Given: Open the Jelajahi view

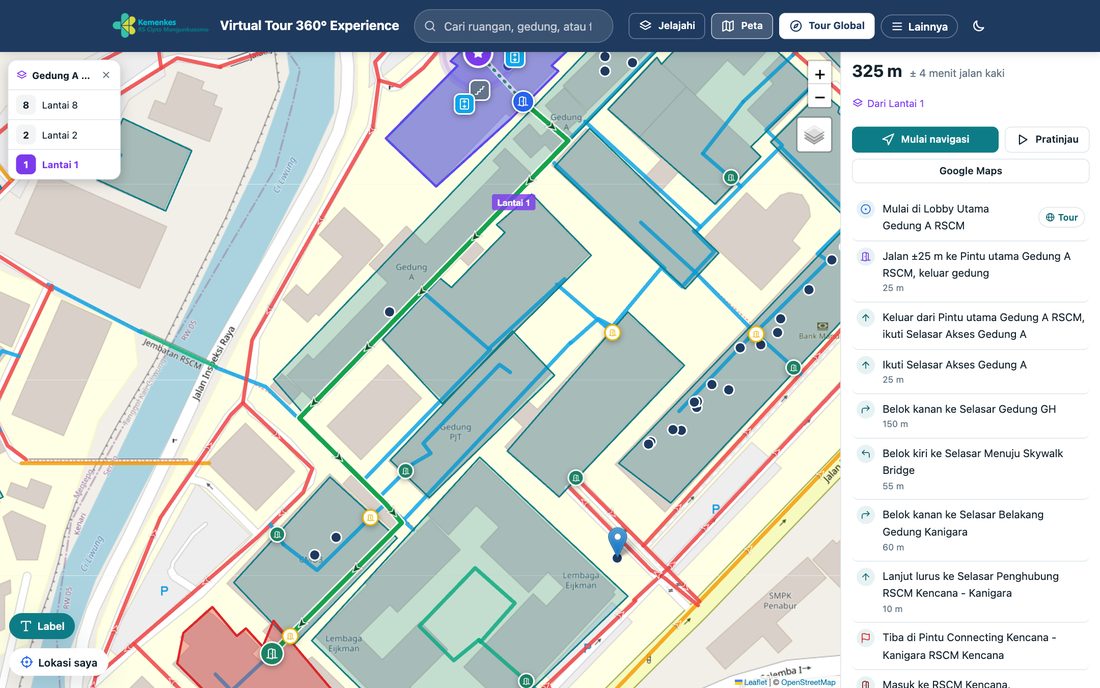Looking at the screenshot, I should click(x=666, y=26).
